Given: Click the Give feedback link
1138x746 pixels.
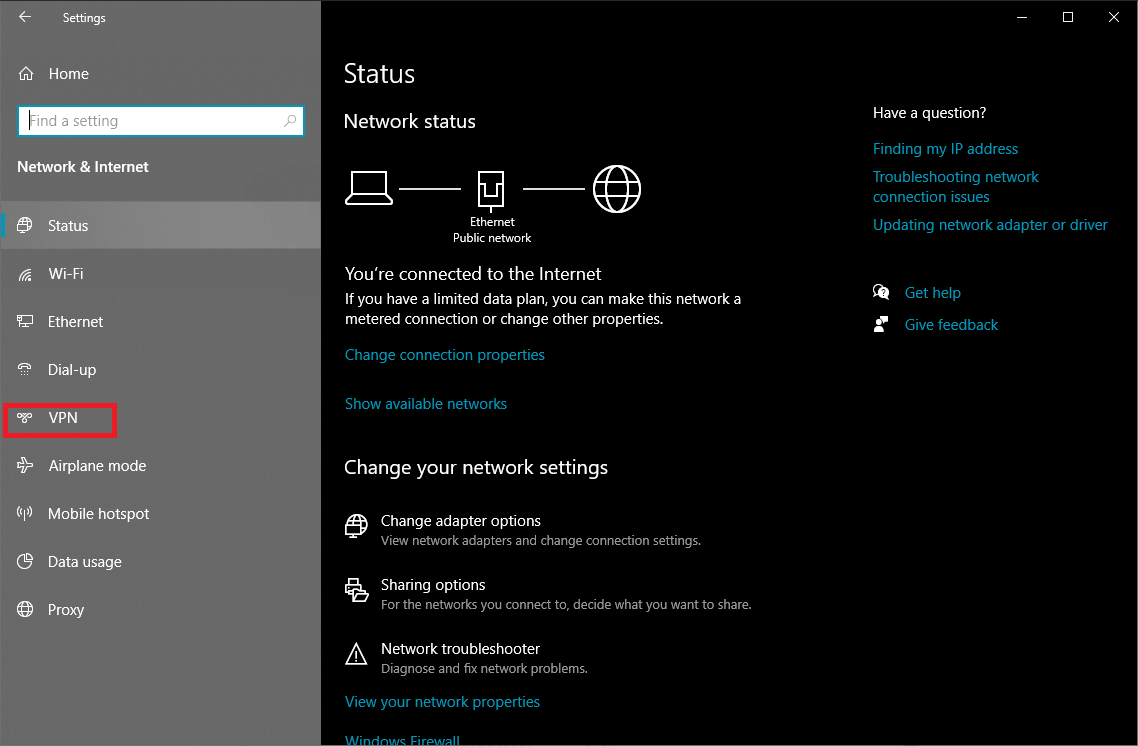Looking at the screenshot, I should point(951,324).
